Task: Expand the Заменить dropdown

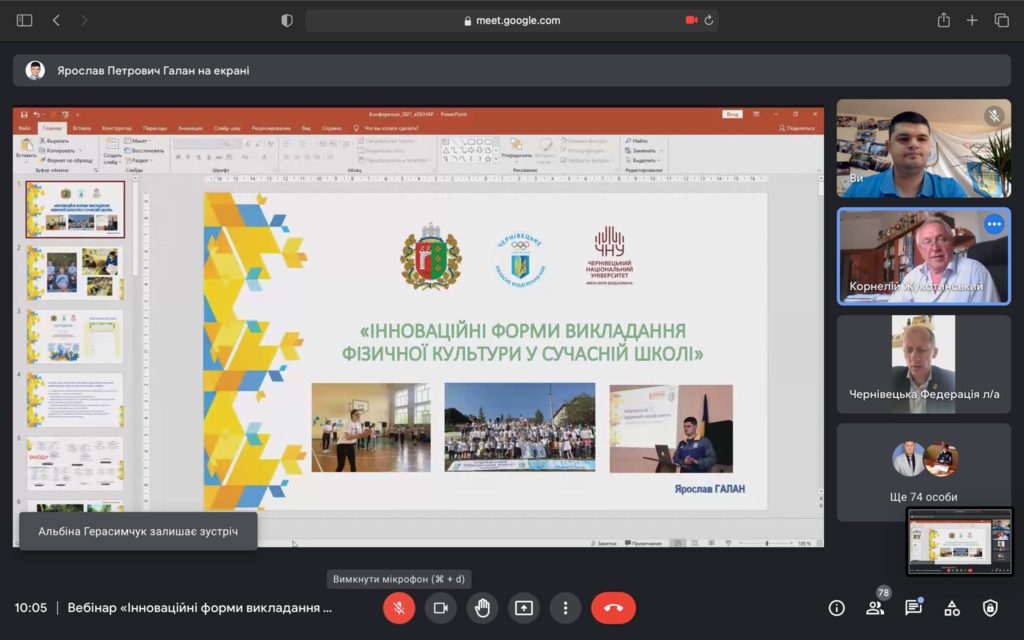Action: 661,151
